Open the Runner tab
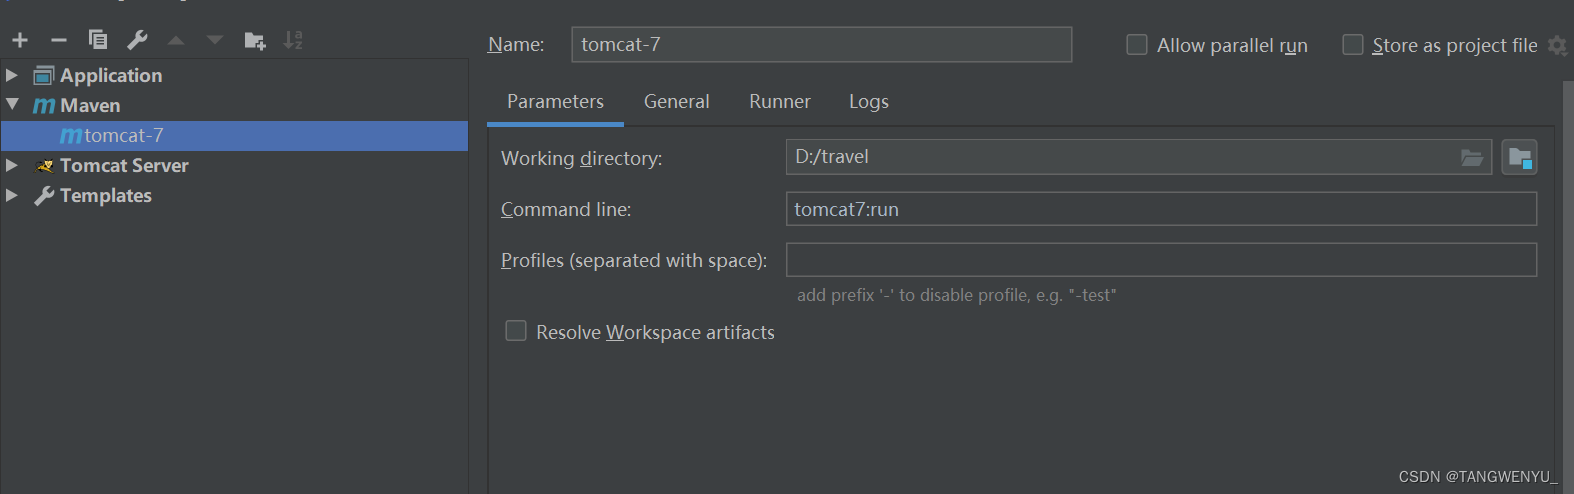The width and height of the screenshot is (1574, 494). (780, 102)
